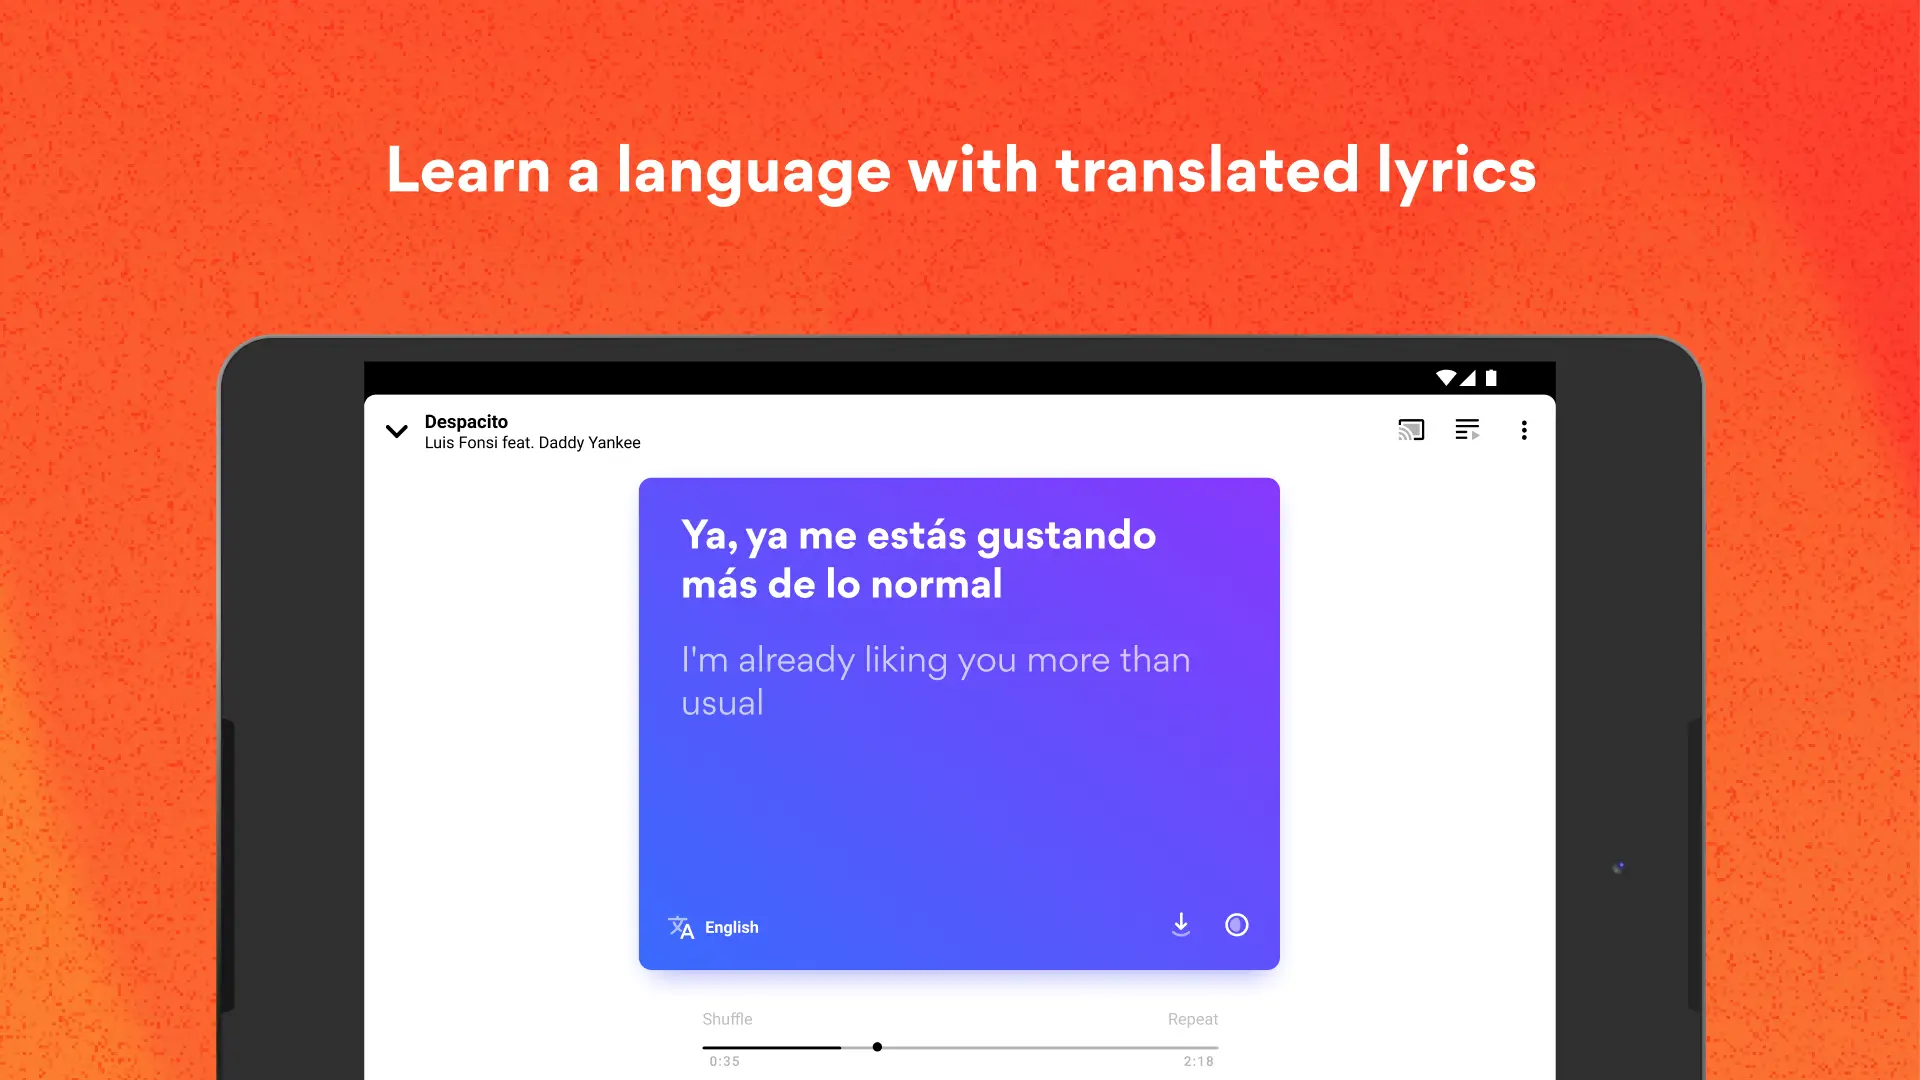The width and height of the screenshot is (1920, 1080).
Task: Enable Repeat mode
Action: pos(1193,1019)
